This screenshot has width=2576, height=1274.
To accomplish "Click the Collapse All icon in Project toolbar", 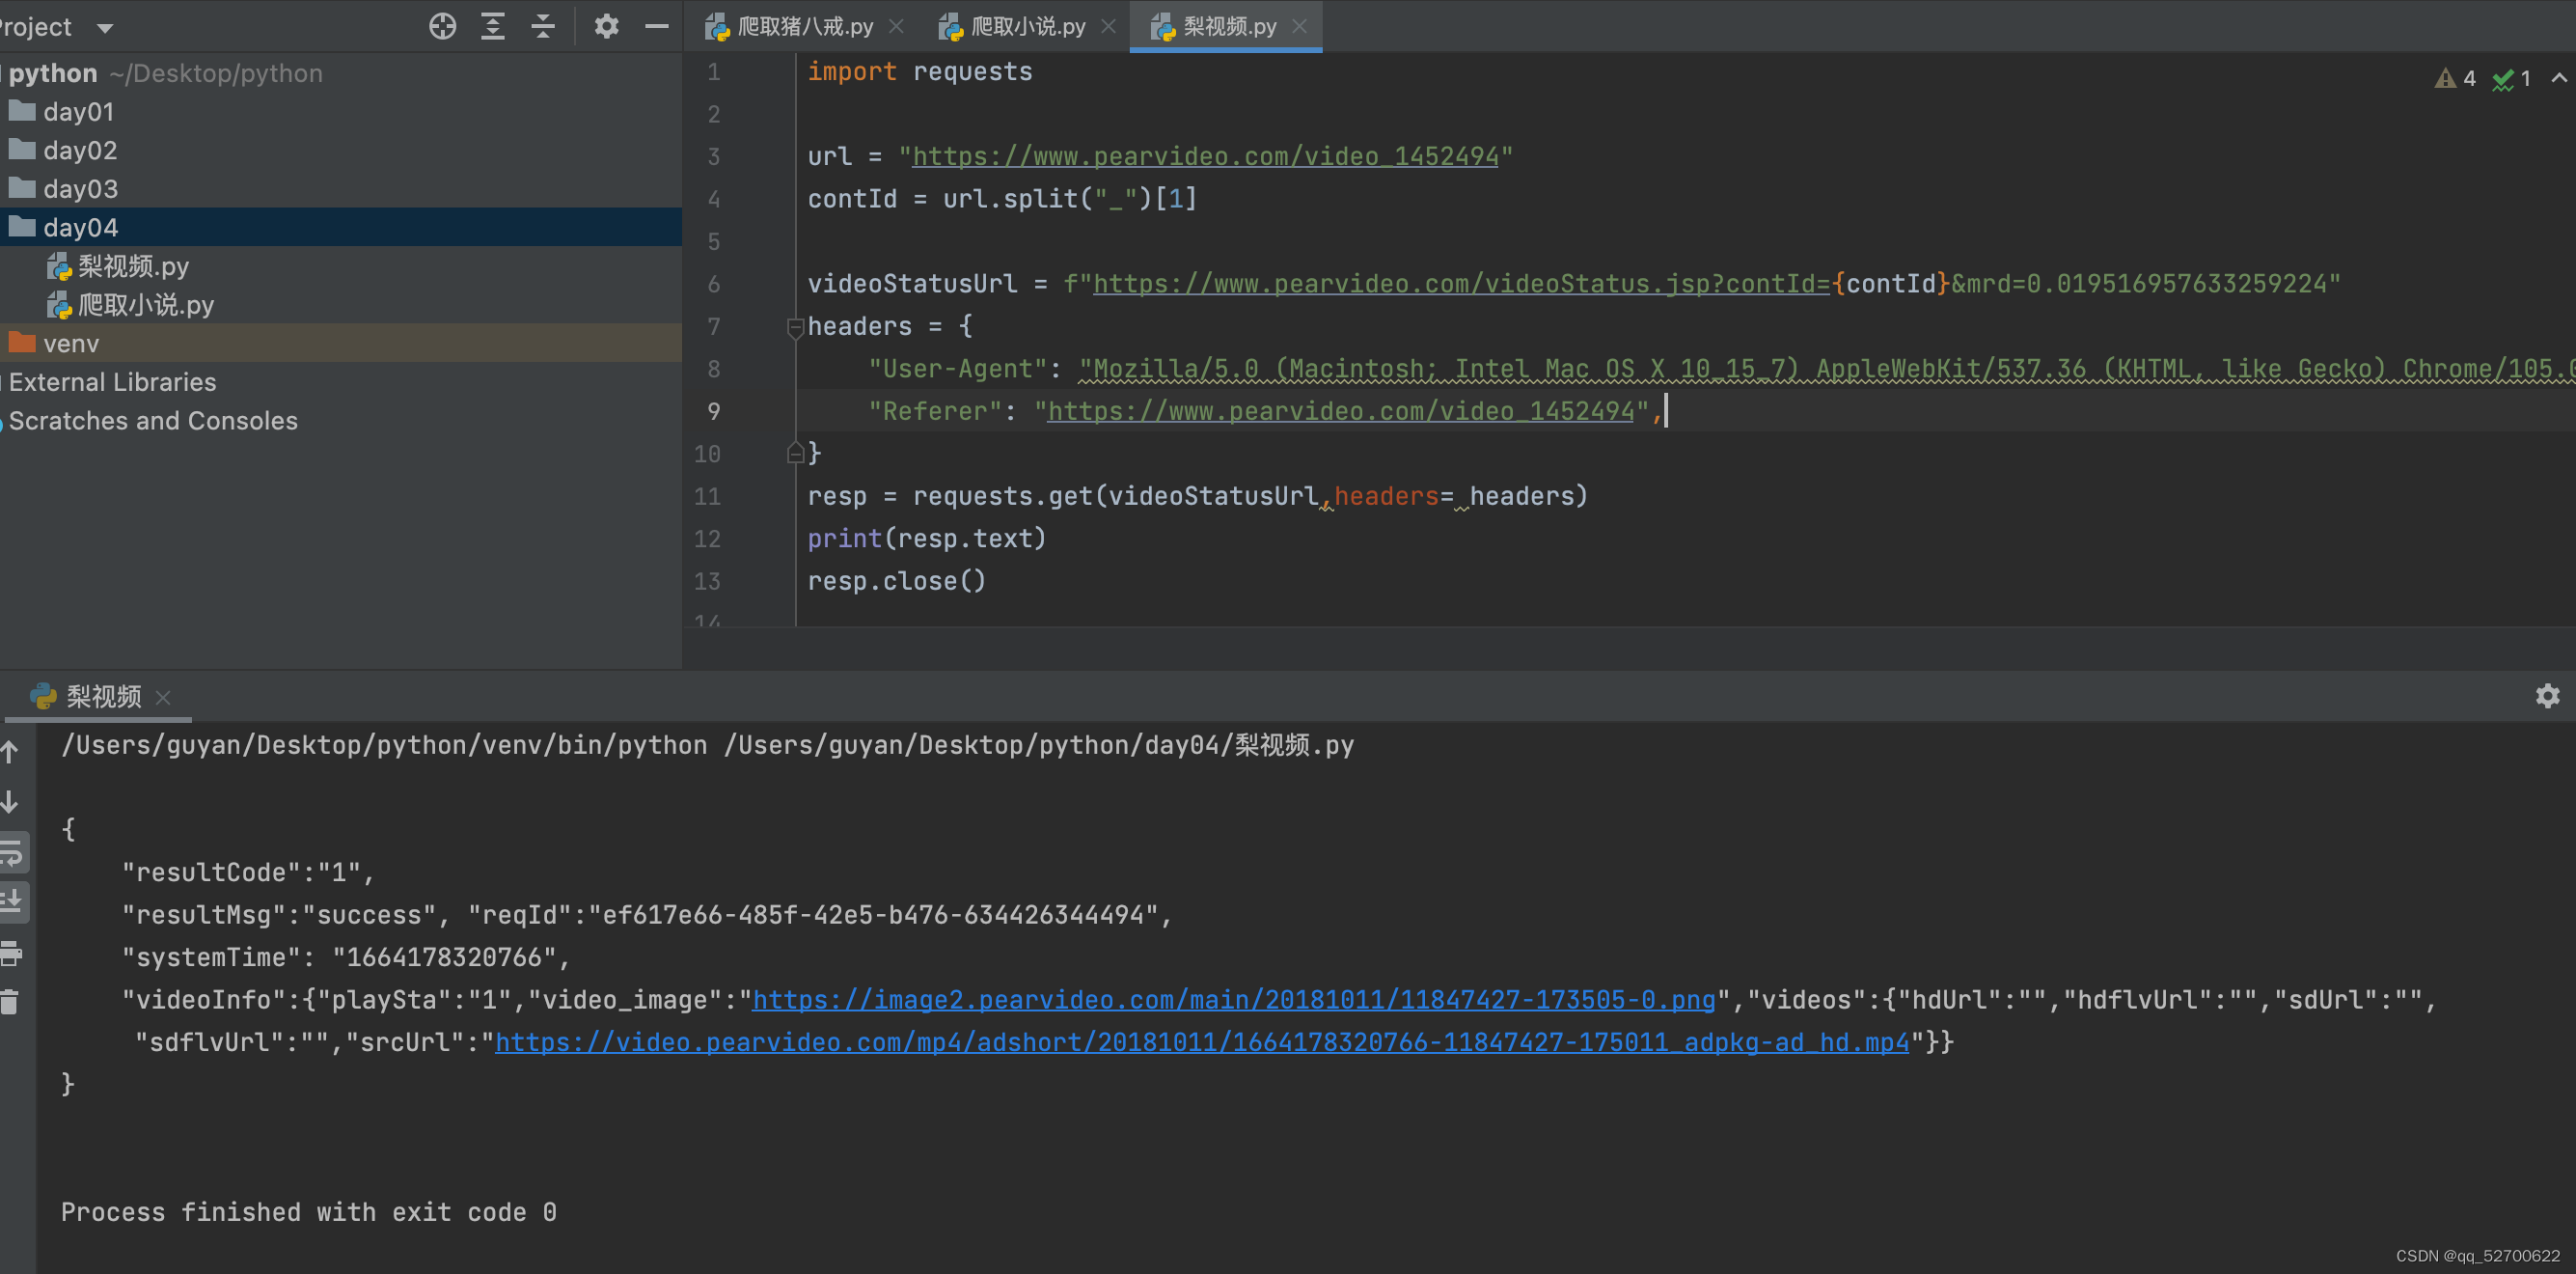I will (x=543, y=26).
